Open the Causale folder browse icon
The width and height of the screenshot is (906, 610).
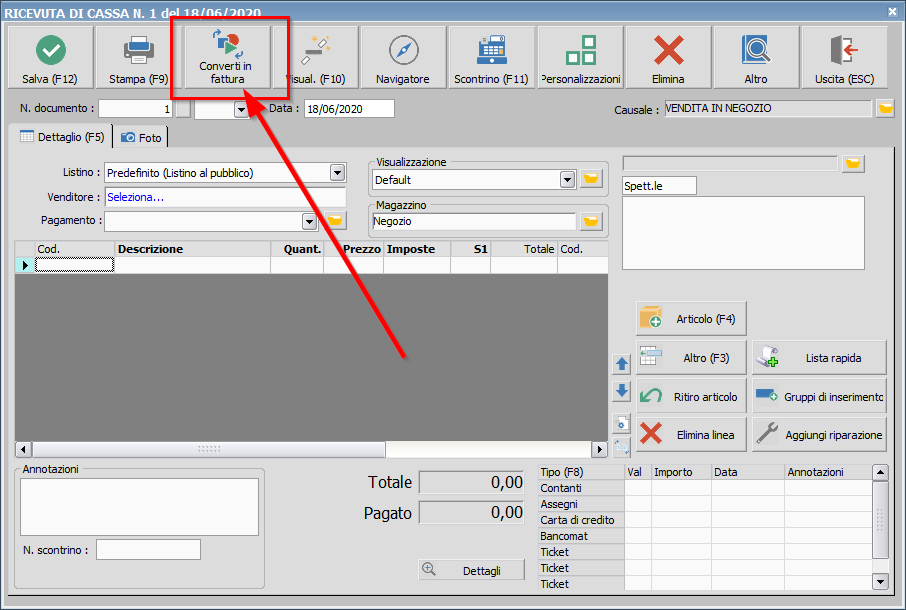pyautogui.click(x=885, y=108)
